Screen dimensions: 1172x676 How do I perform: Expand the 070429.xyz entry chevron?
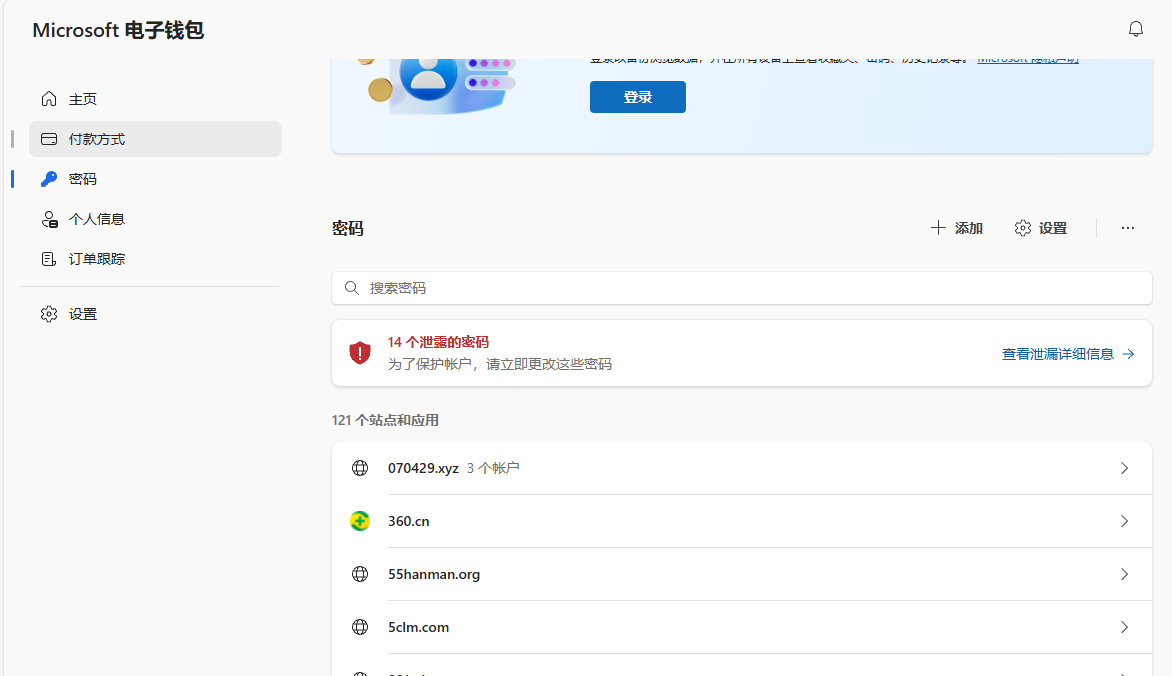pyautogui.click(x=1124, y=468)
